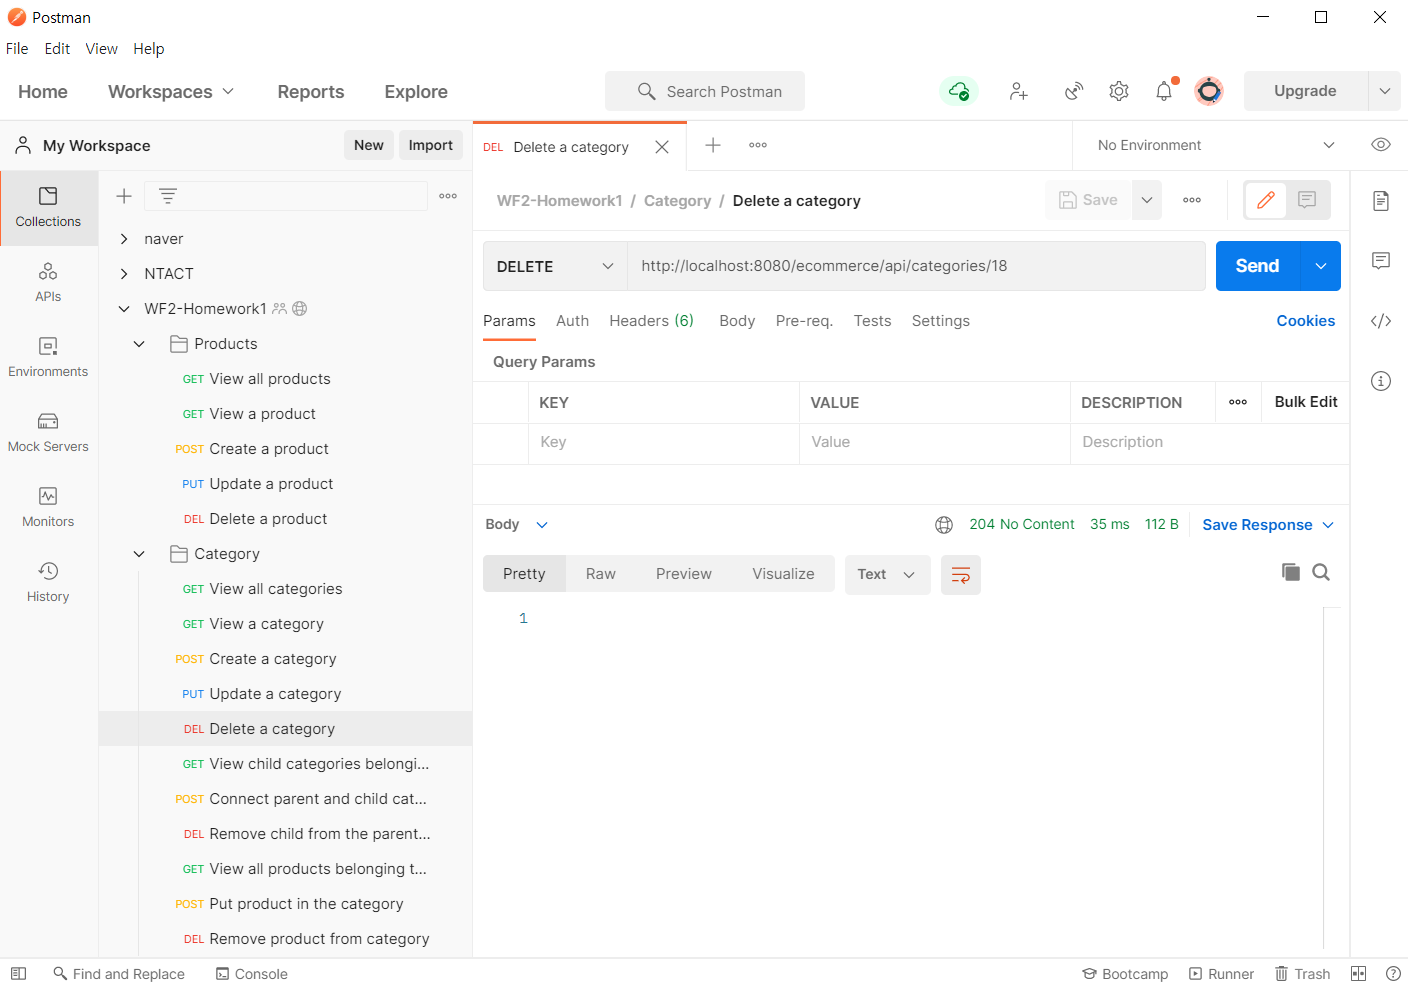Open the documentation icon in right sidebar
The height and width of the screenshot is (988, 1408).
pyautogui.click(x=1381, y=201)
